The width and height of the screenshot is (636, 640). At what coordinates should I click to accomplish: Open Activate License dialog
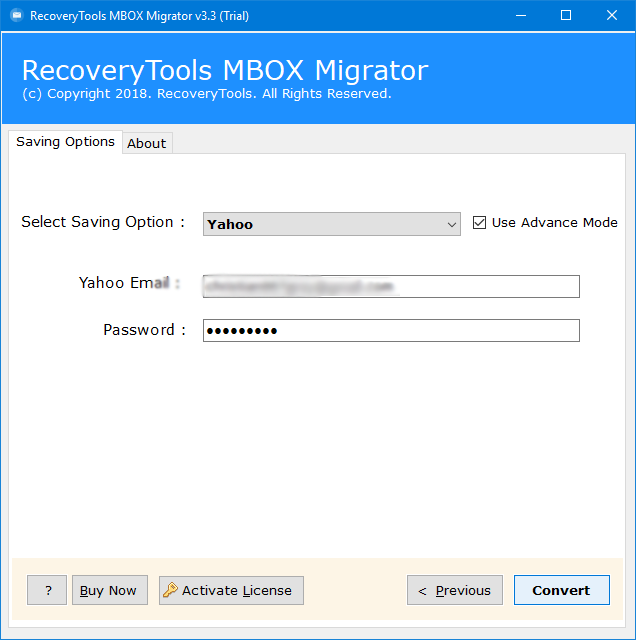coord(231,590)
